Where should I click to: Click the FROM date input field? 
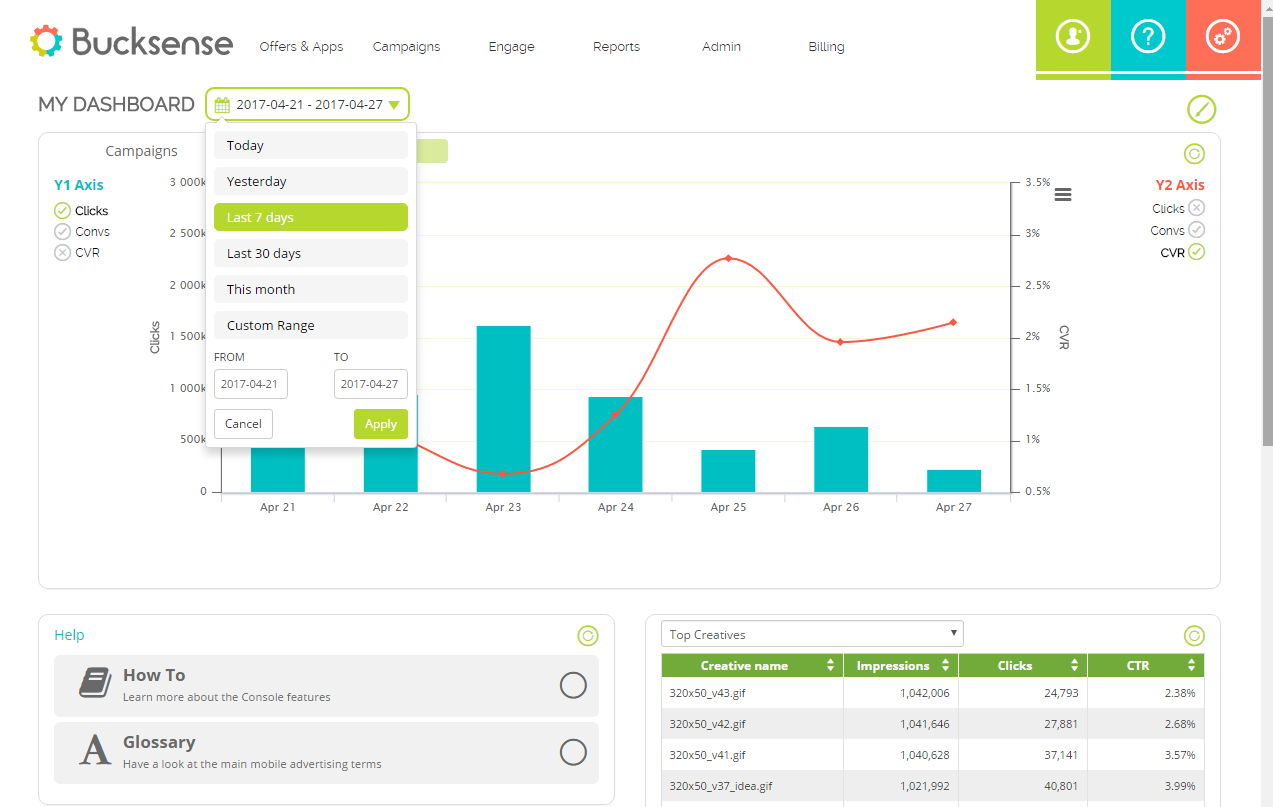pyautogui.click(x=251, y=384)
